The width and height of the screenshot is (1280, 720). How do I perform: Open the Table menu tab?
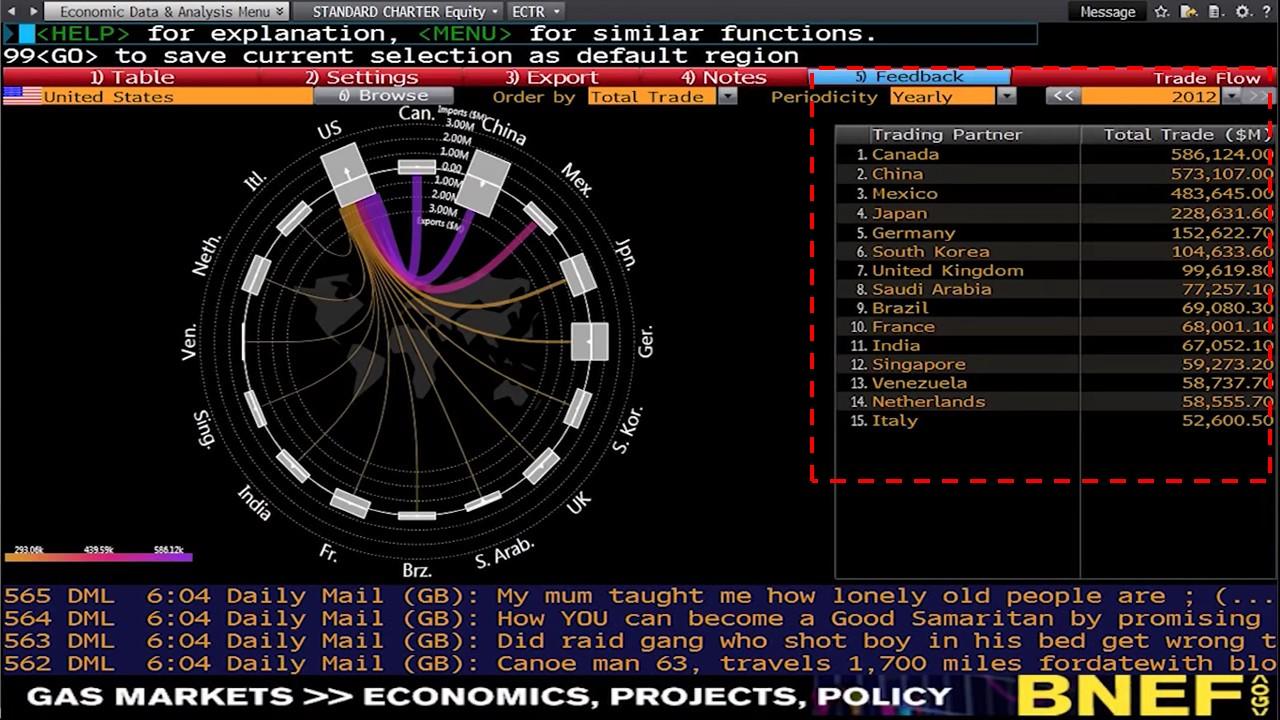click(131, 77)
